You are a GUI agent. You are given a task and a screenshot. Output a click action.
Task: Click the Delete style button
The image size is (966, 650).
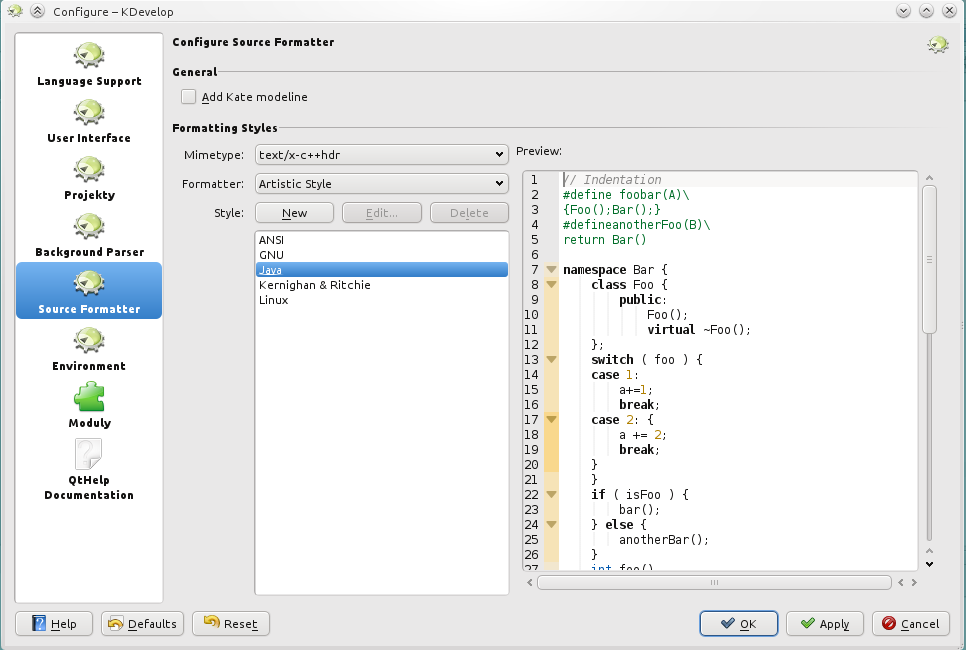(x=469, y=213)
